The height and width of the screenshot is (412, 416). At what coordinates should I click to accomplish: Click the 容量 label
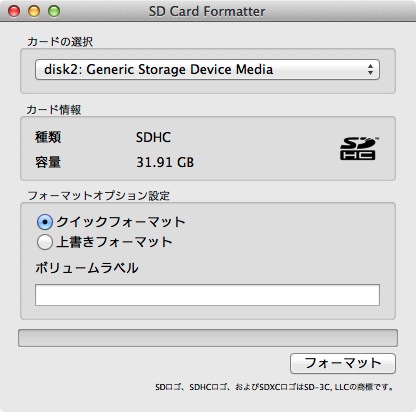pos(48,162)
